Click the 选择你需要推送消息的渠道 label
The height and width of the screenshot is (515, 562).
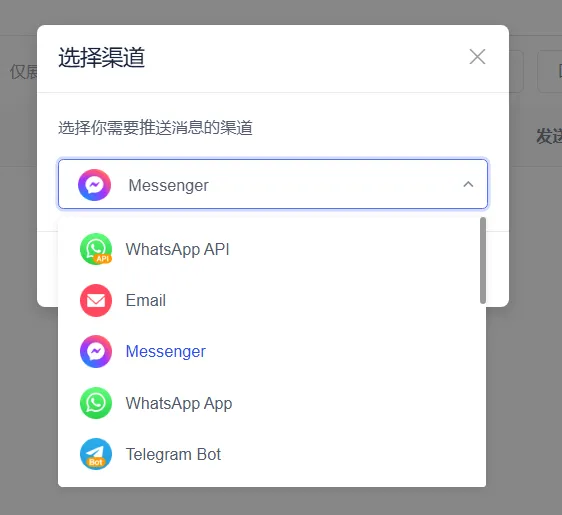[x=156, y=128]
